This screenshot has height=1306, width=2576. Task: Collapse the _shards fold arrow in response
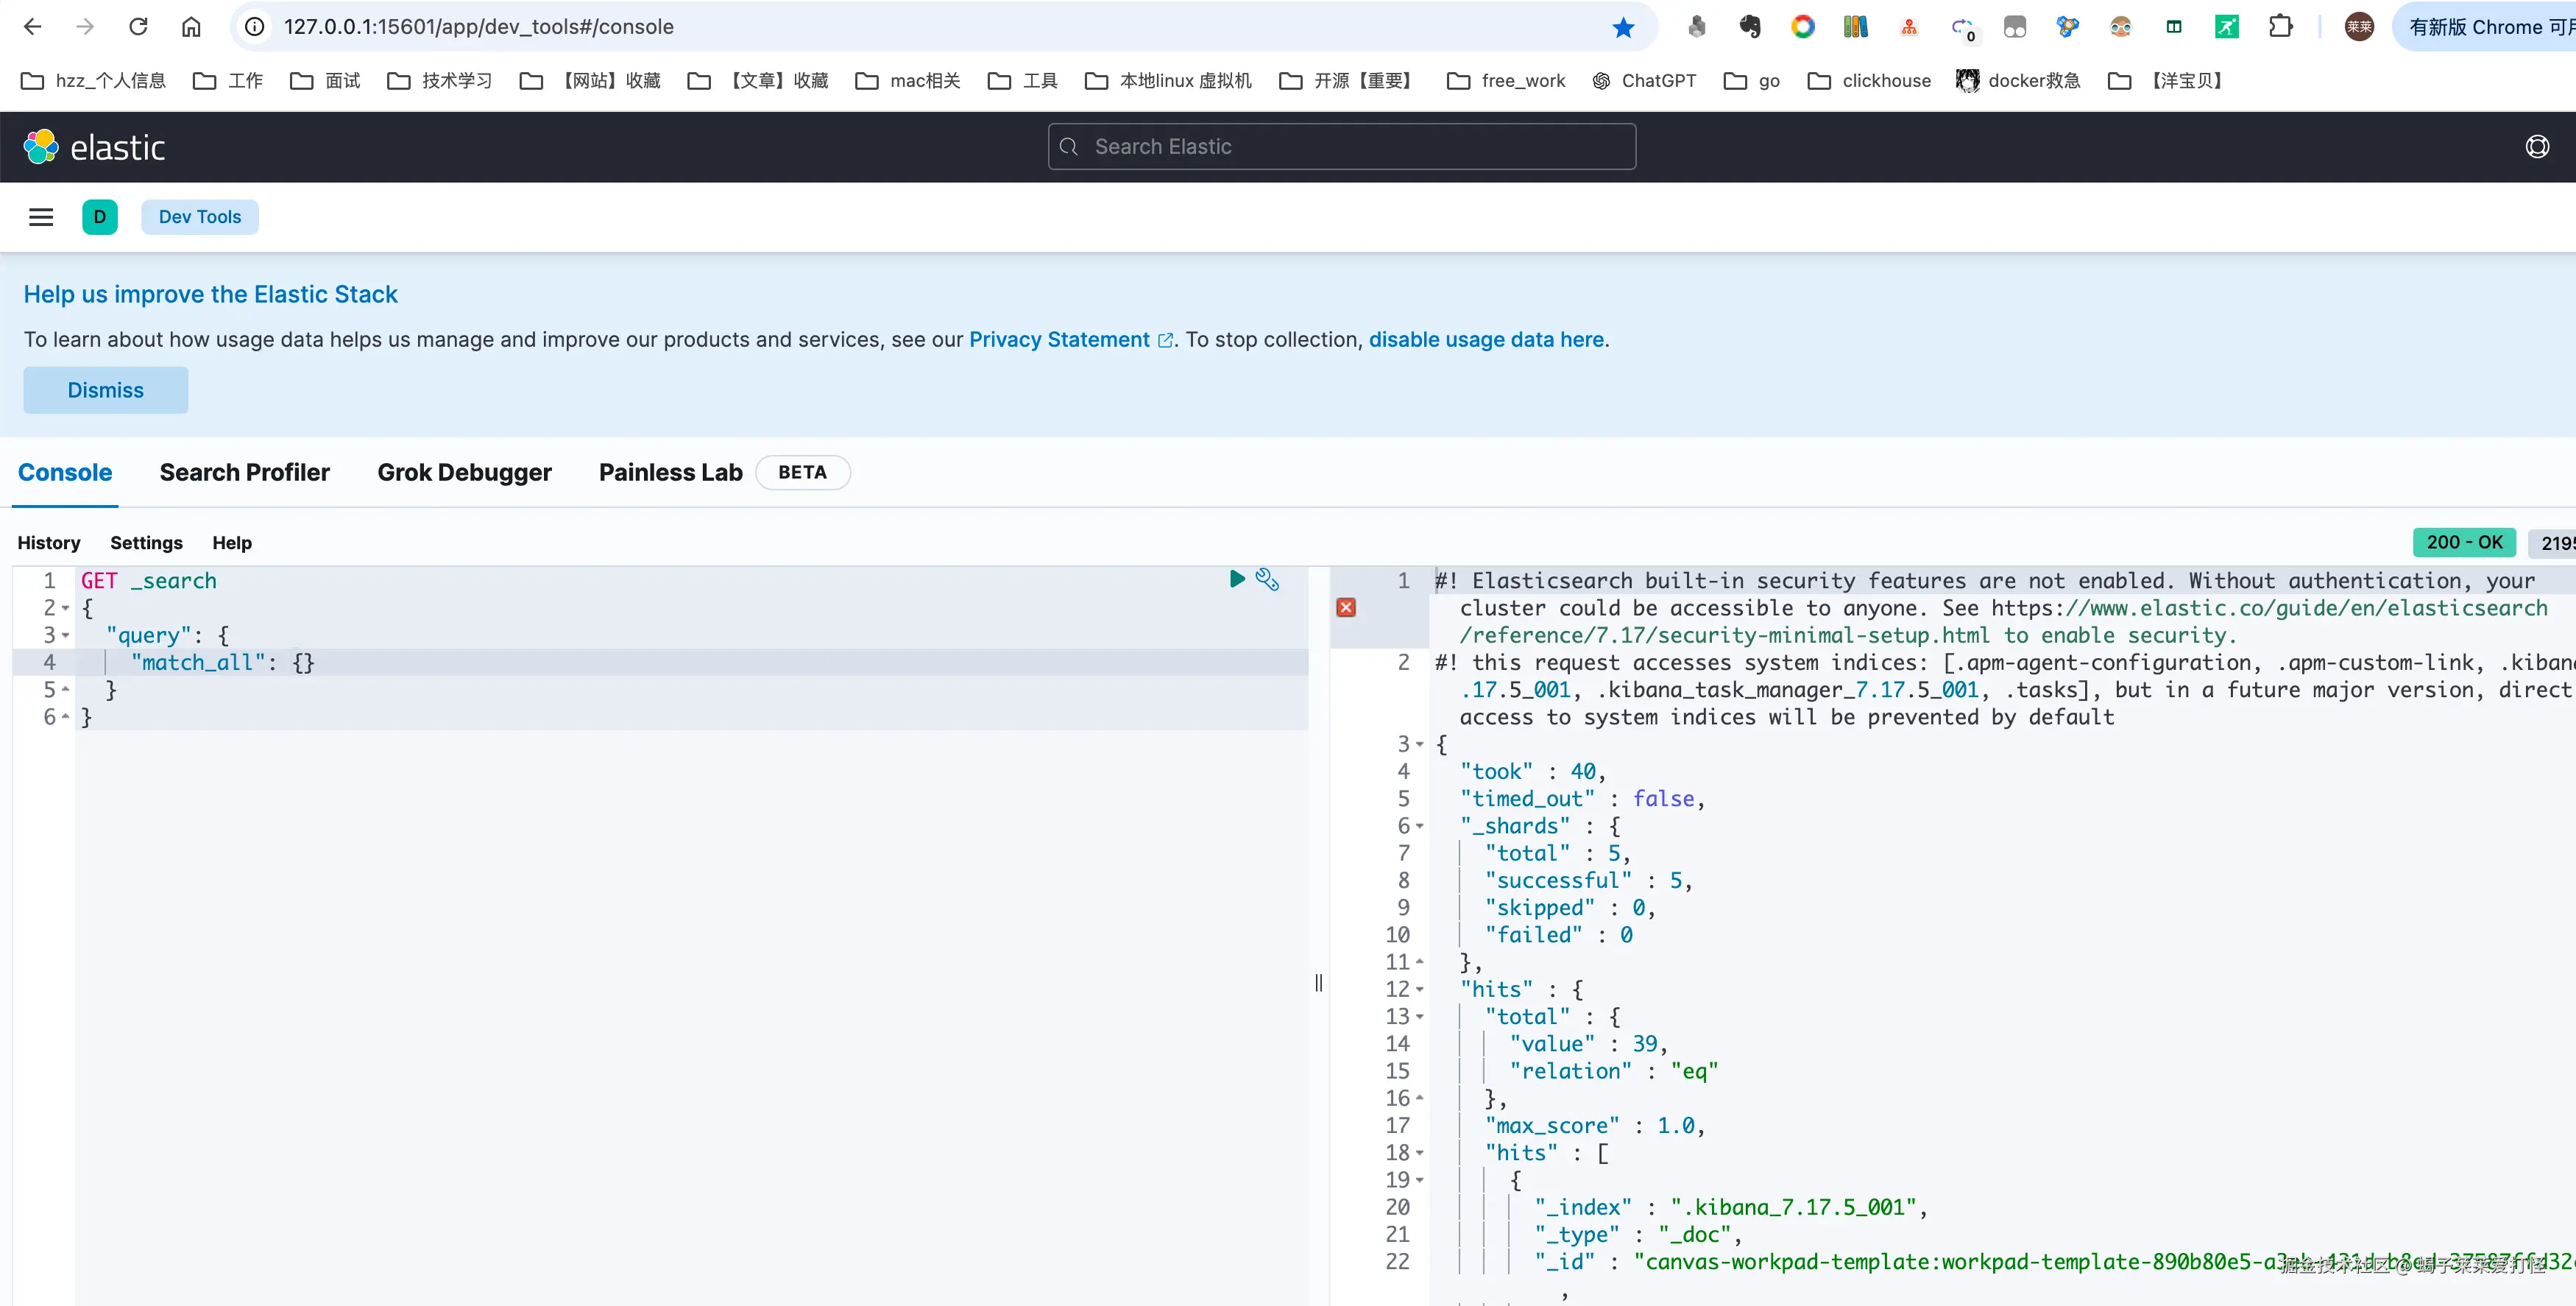1419,826
